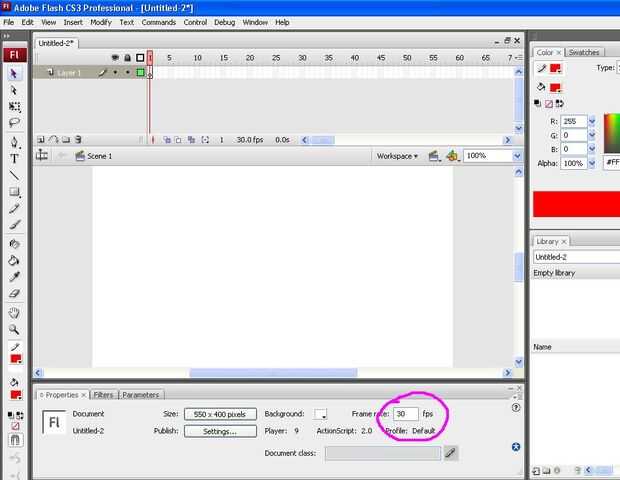This screenshot has height=480, width=620.
Task: Click the Color panel stroke color swatch
Action: click(555, 68)
